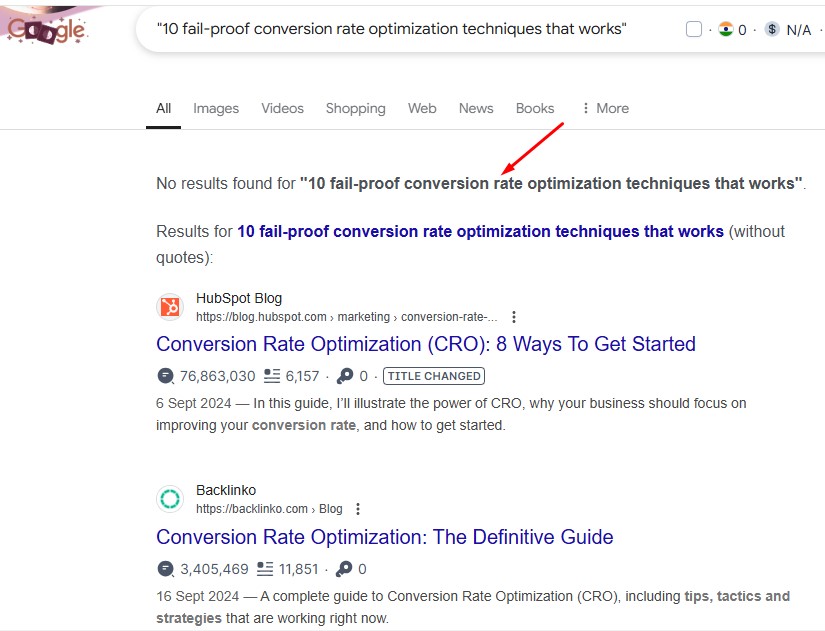Click the India flag icon in the search bar
825x631 pixels.
tap(726, 29)
